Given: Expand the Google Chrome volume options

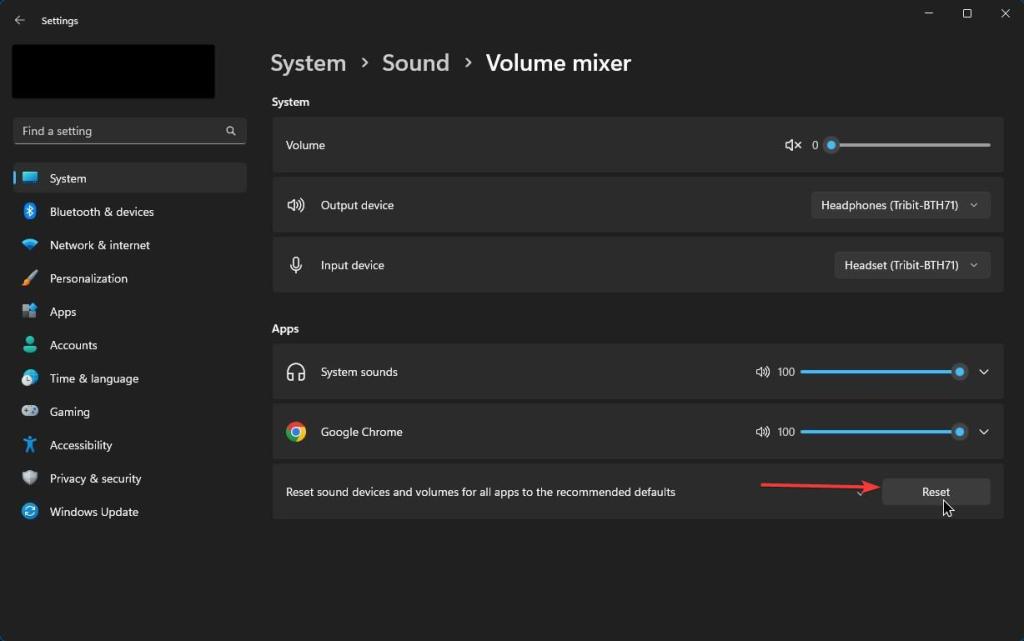Looking at the screenshot, I should pyautogui.click(x=984, y=432).
